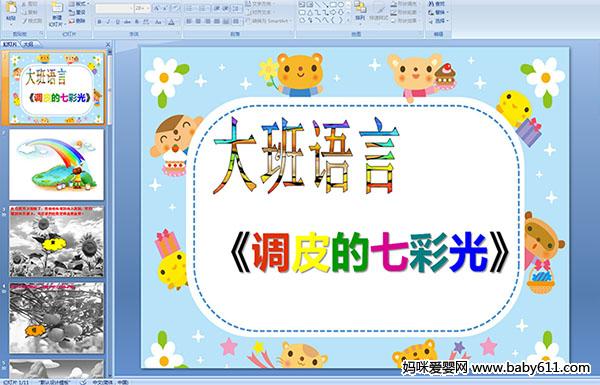The height and width of the screenshot is (385, 600).
Task: Click the Grow Font icon
Action: click(157, 8)
